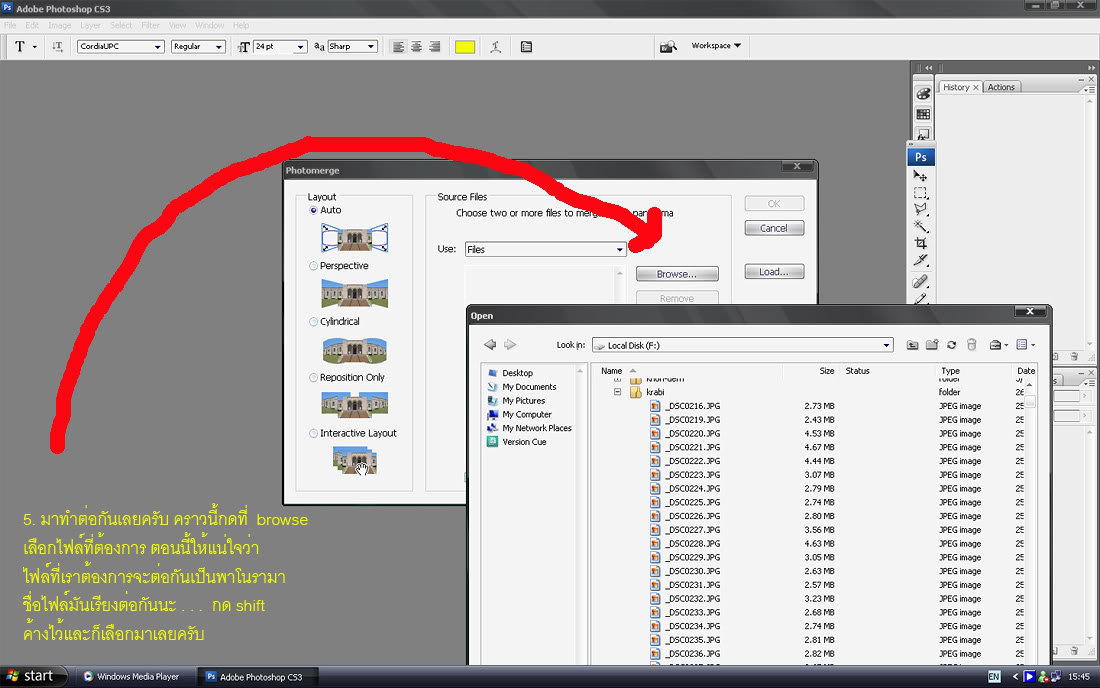Open the Filter menu
This screenshot has height=688, width=1100.
(x=150, y=25)
